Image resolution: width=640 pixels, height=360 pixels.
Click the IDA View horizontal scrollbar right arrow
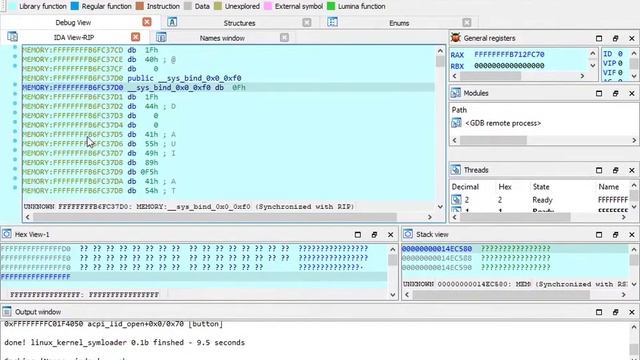430,217
